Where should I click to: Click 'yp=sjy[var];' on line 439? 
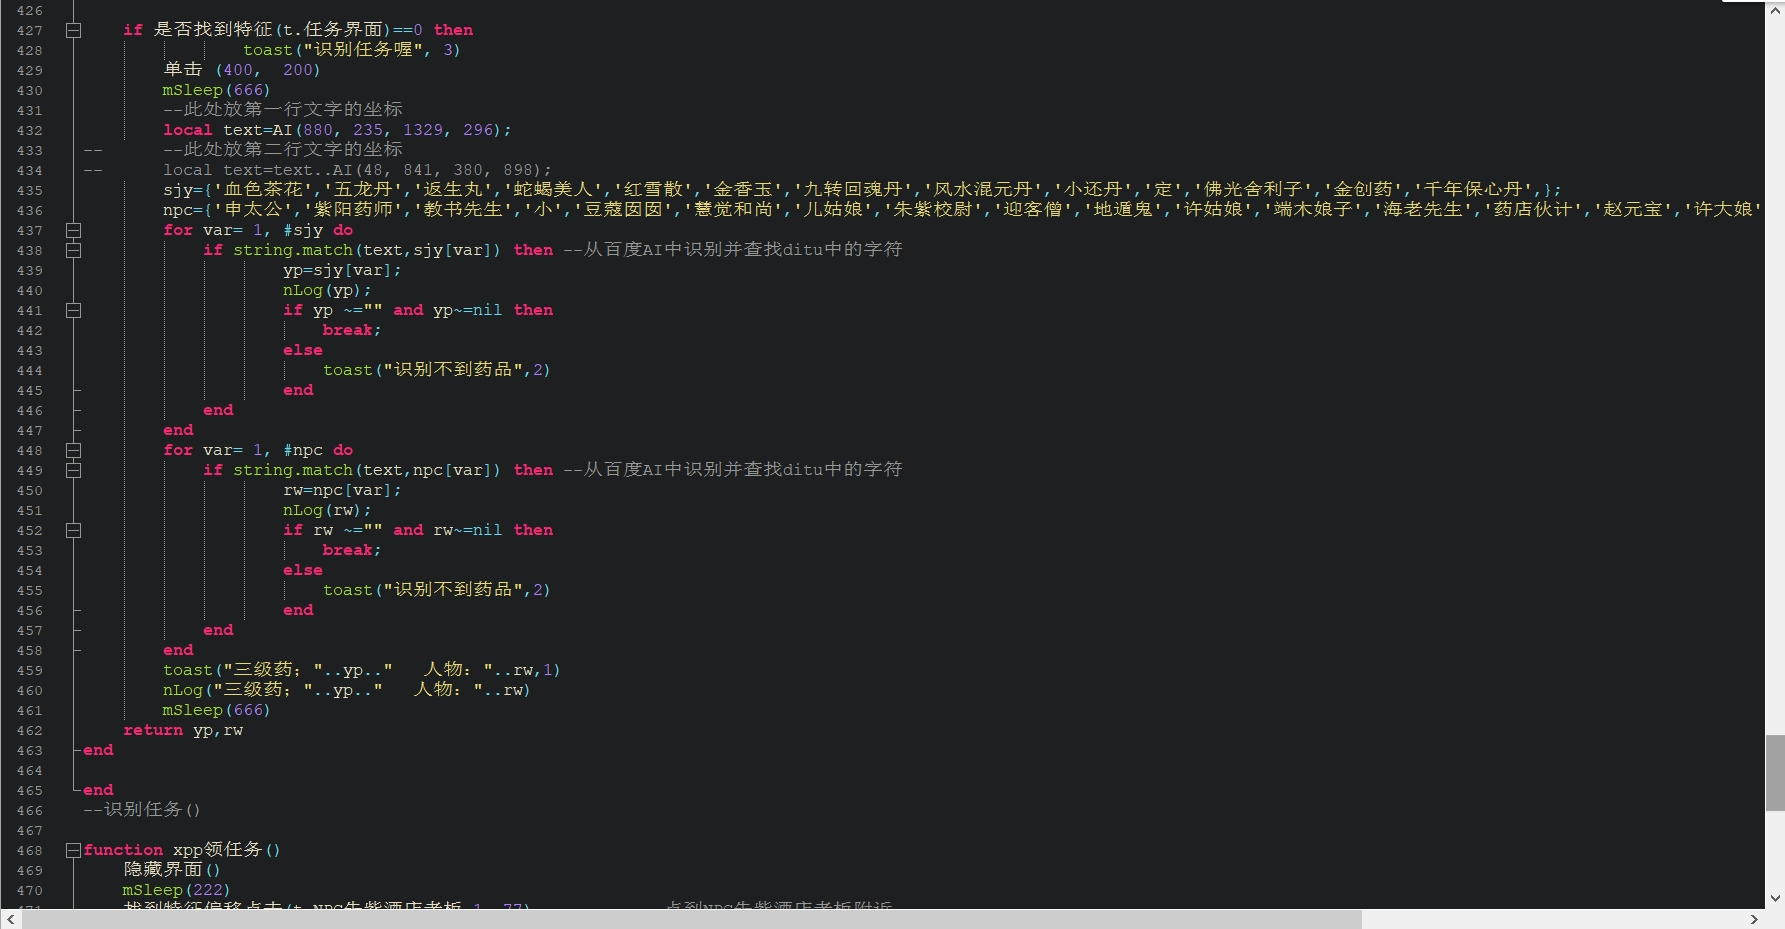coord(342,270)
